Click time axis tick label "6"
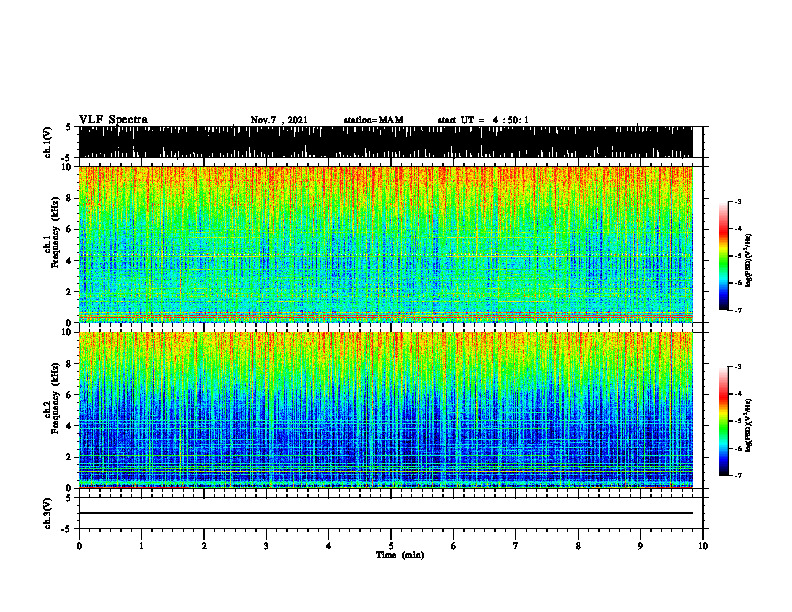This screenshot has width=792, height=612. (x=454, y=546)
